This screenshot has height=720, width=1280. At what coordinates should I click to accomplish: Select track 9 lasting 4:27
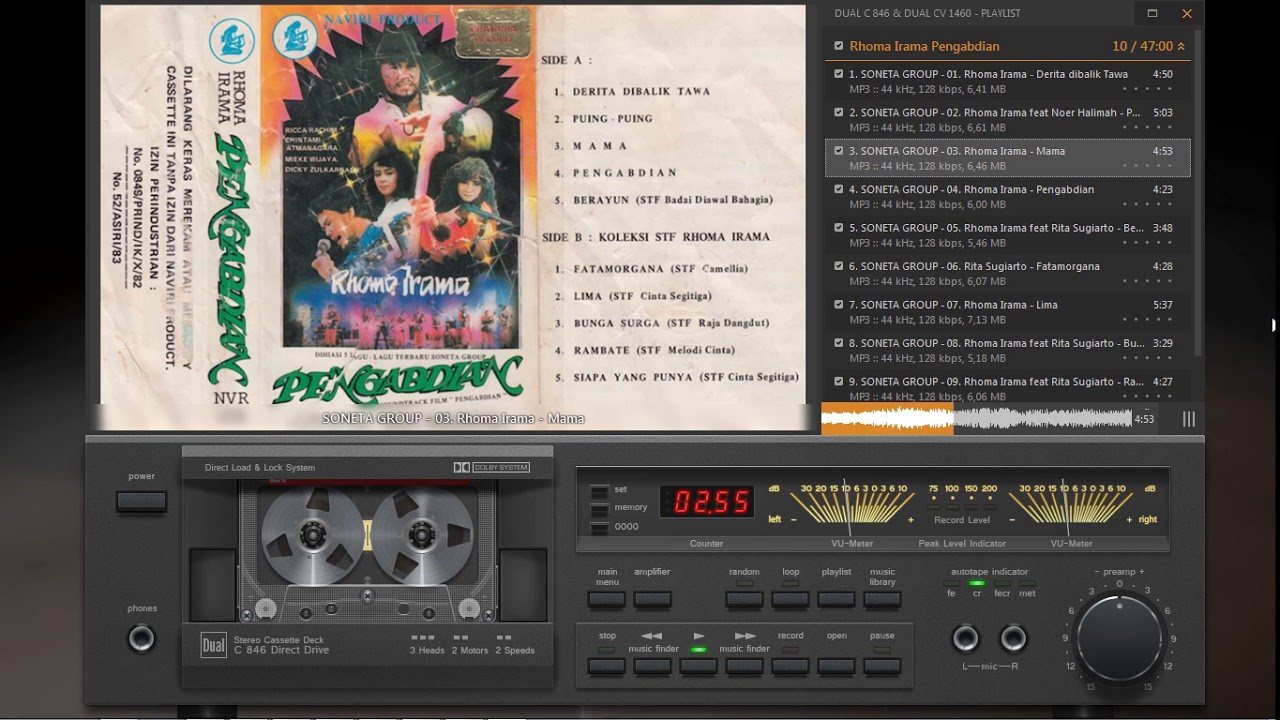[x=1008, y=386]
